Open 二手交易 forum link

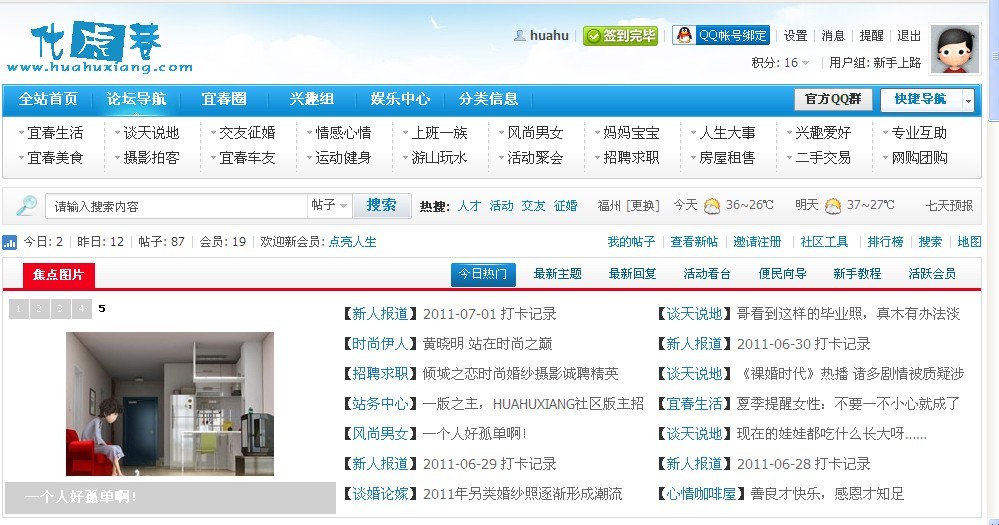coord(823,157)
